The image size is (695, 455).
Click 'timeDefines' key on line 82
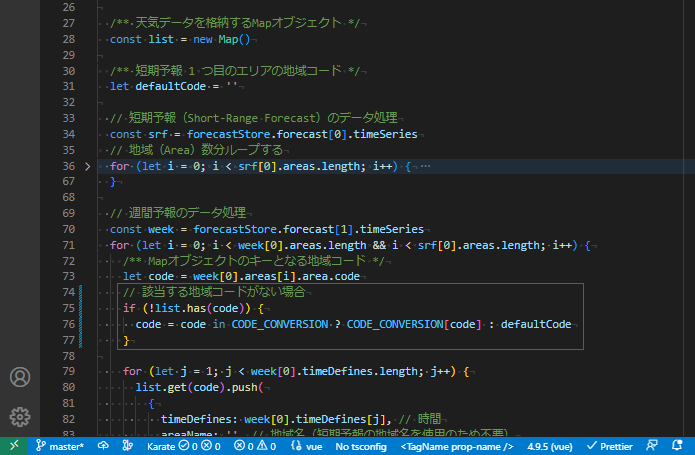pyautogui.click(x=196, y=419)
